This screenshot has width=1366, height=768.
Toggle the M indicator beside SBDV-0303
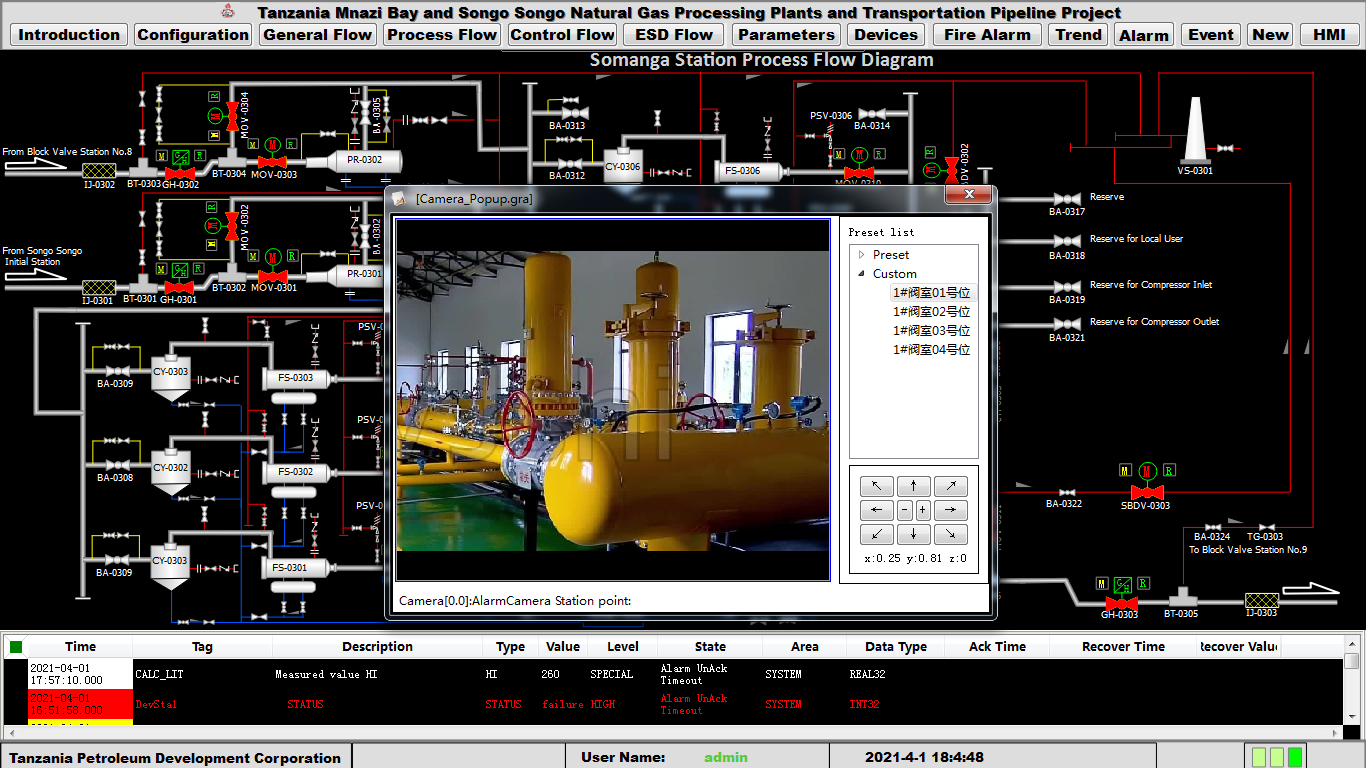[x=1125, y=470]
